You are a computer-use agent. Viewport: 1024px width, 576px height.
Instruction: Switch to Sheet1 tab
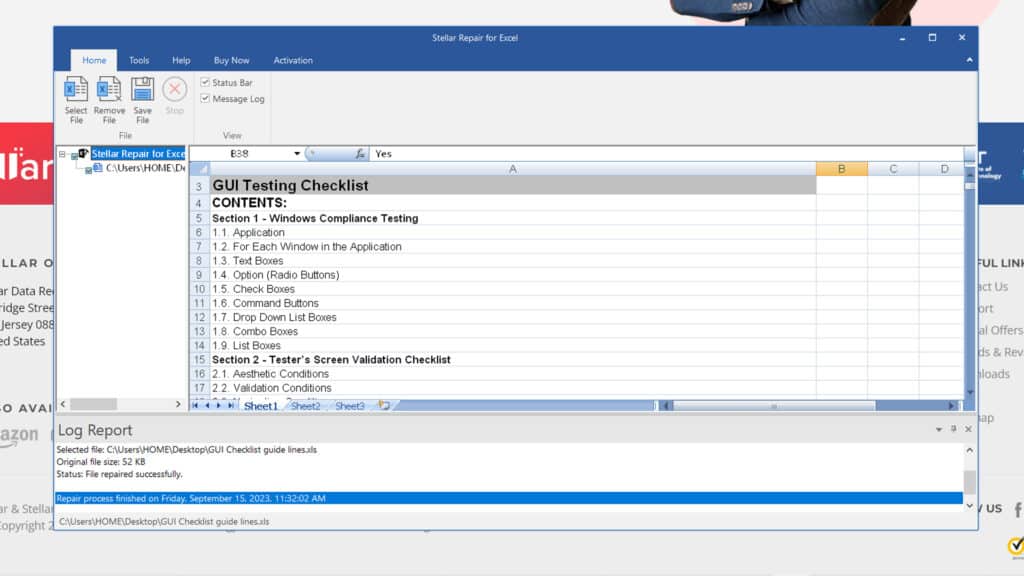261,406
